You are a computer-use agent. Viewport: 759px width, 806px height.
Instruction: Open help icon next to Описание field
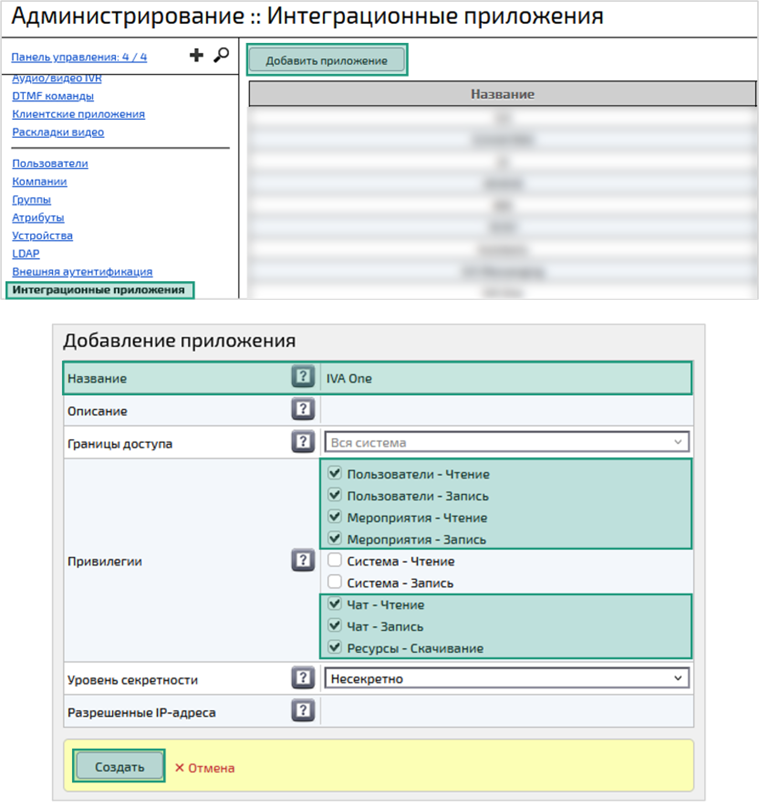point(303,409)
